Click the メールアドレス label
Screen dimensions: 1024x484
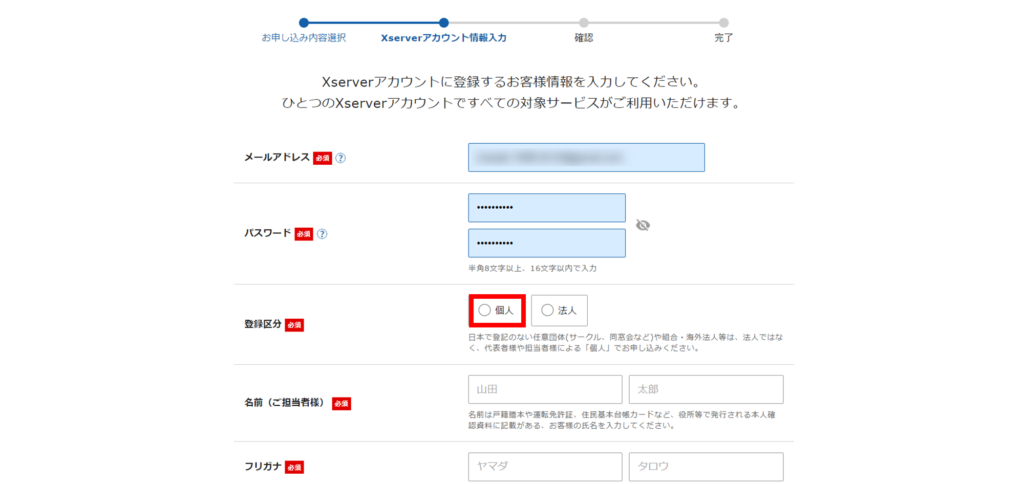[277, 157]
